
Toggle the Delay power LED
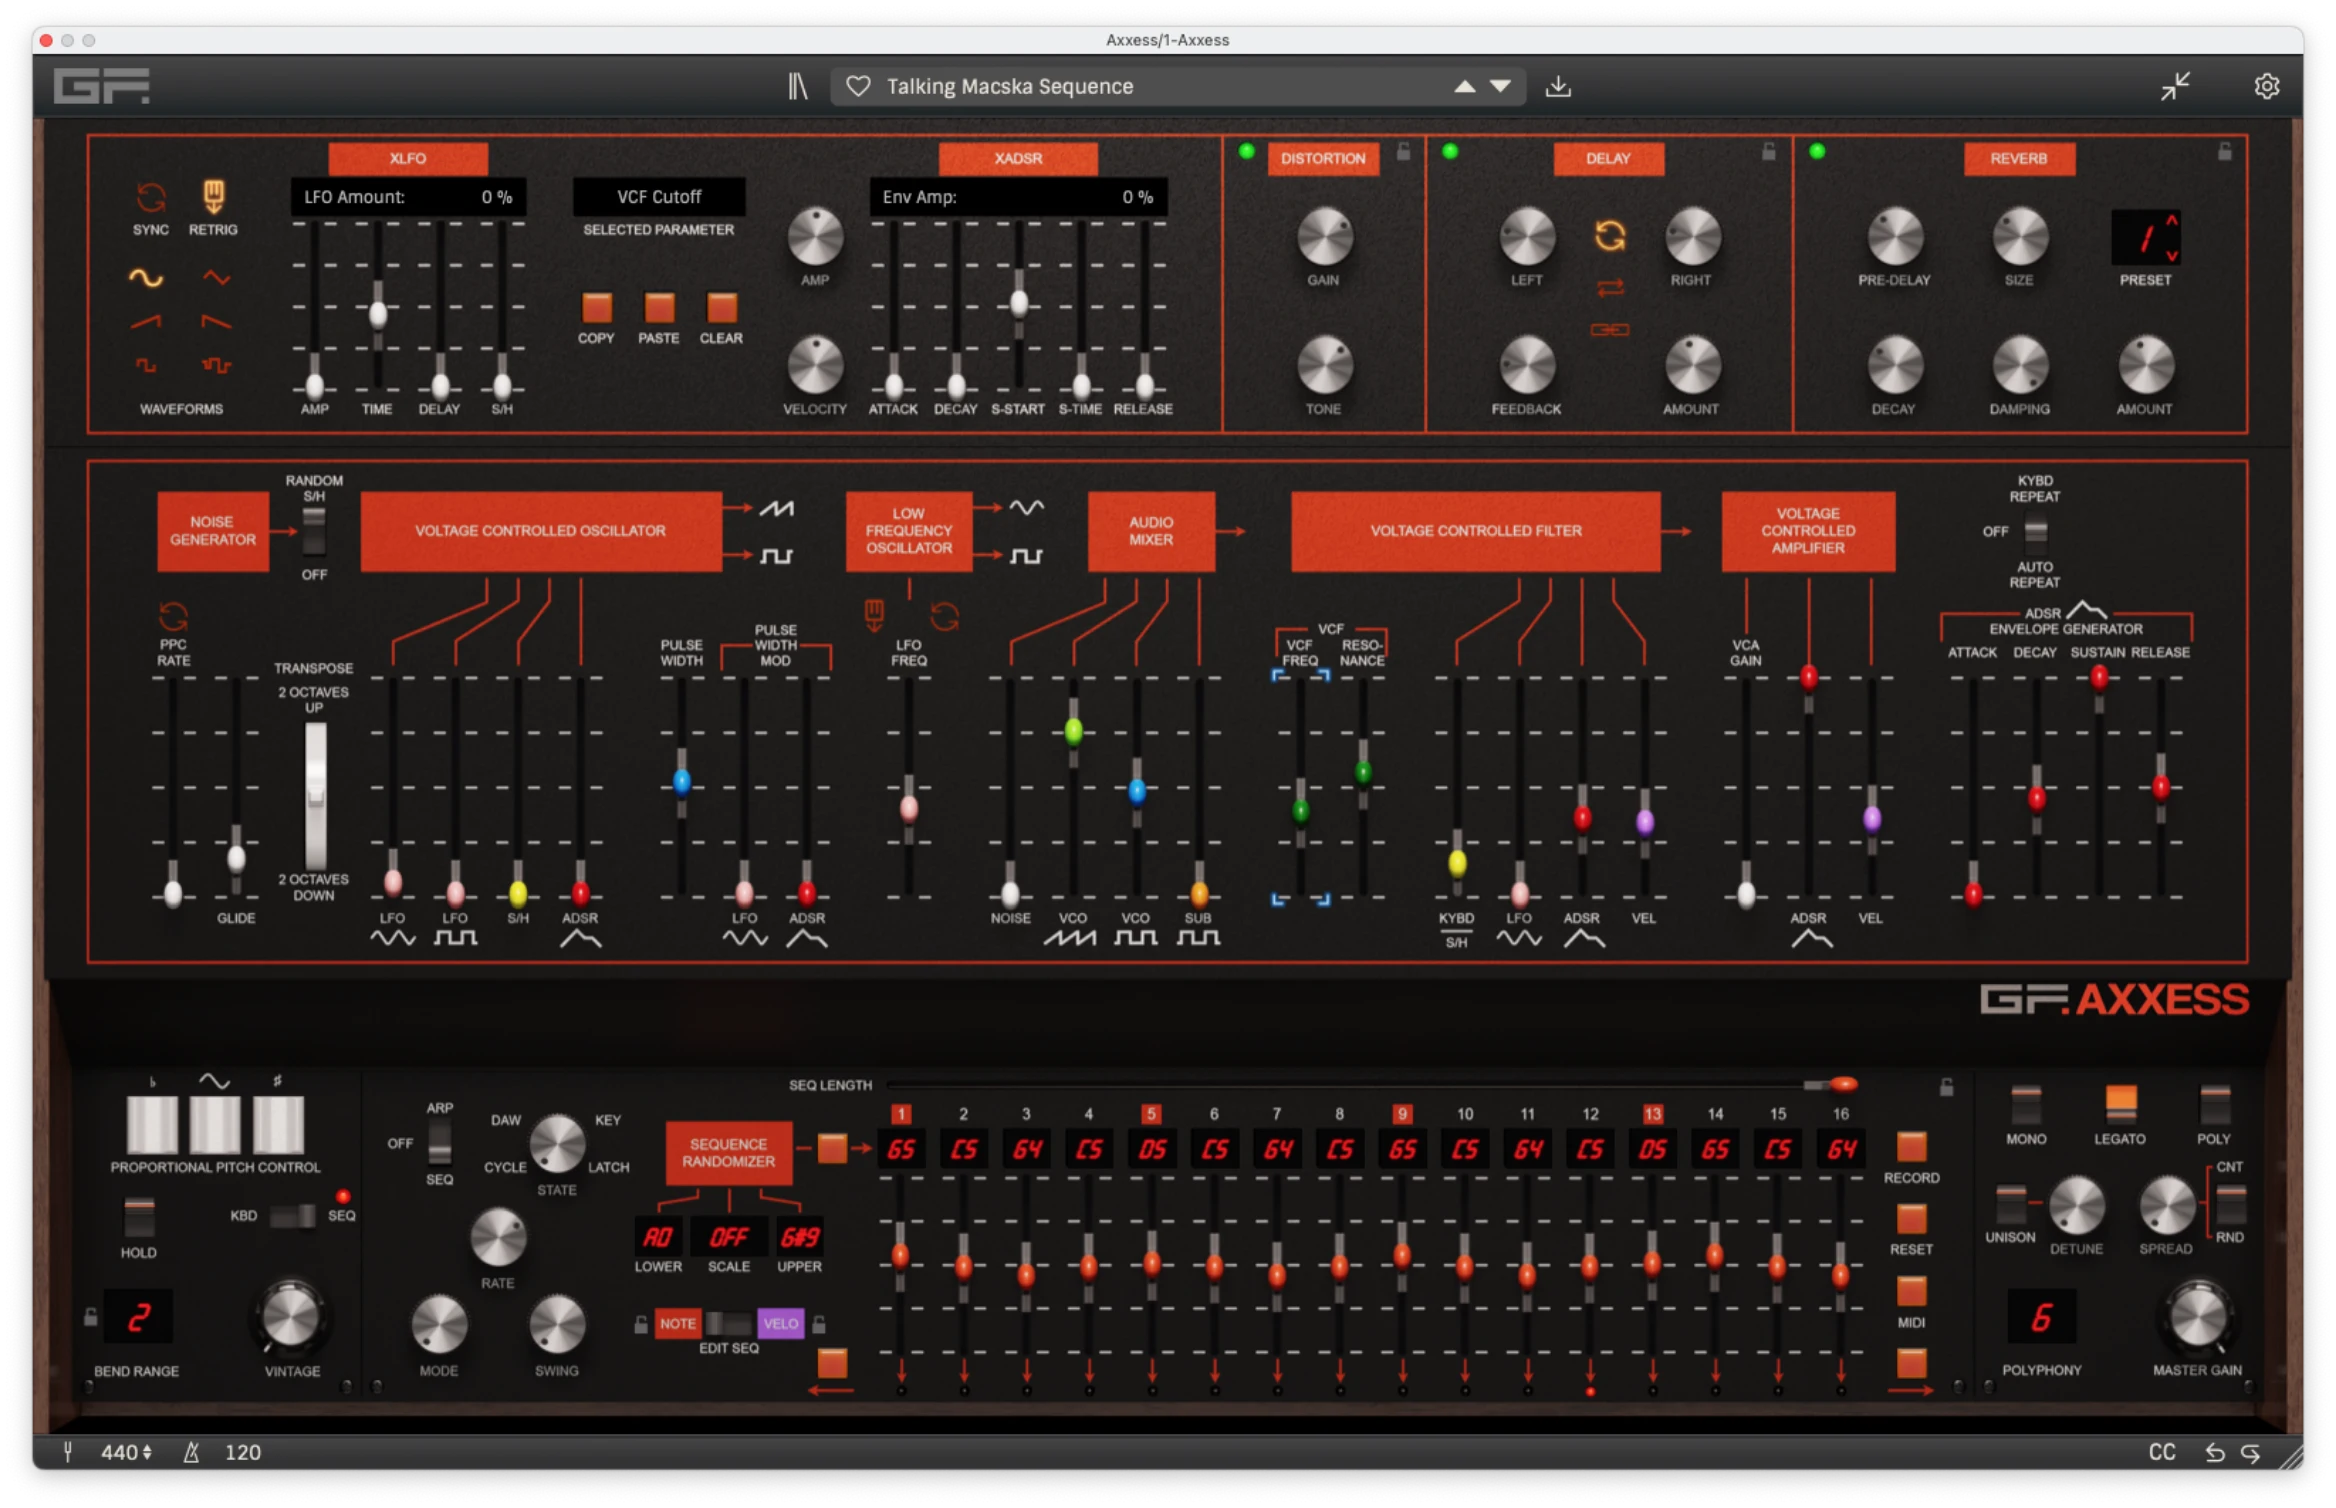(1450, 152)
